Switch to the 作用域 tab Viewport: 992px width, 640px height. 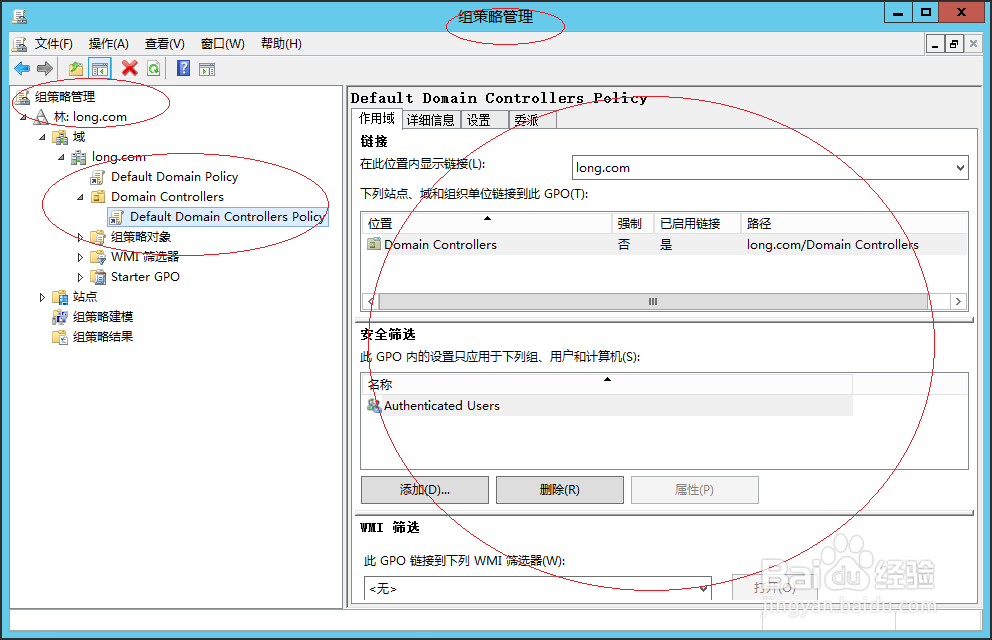point(376,118)
